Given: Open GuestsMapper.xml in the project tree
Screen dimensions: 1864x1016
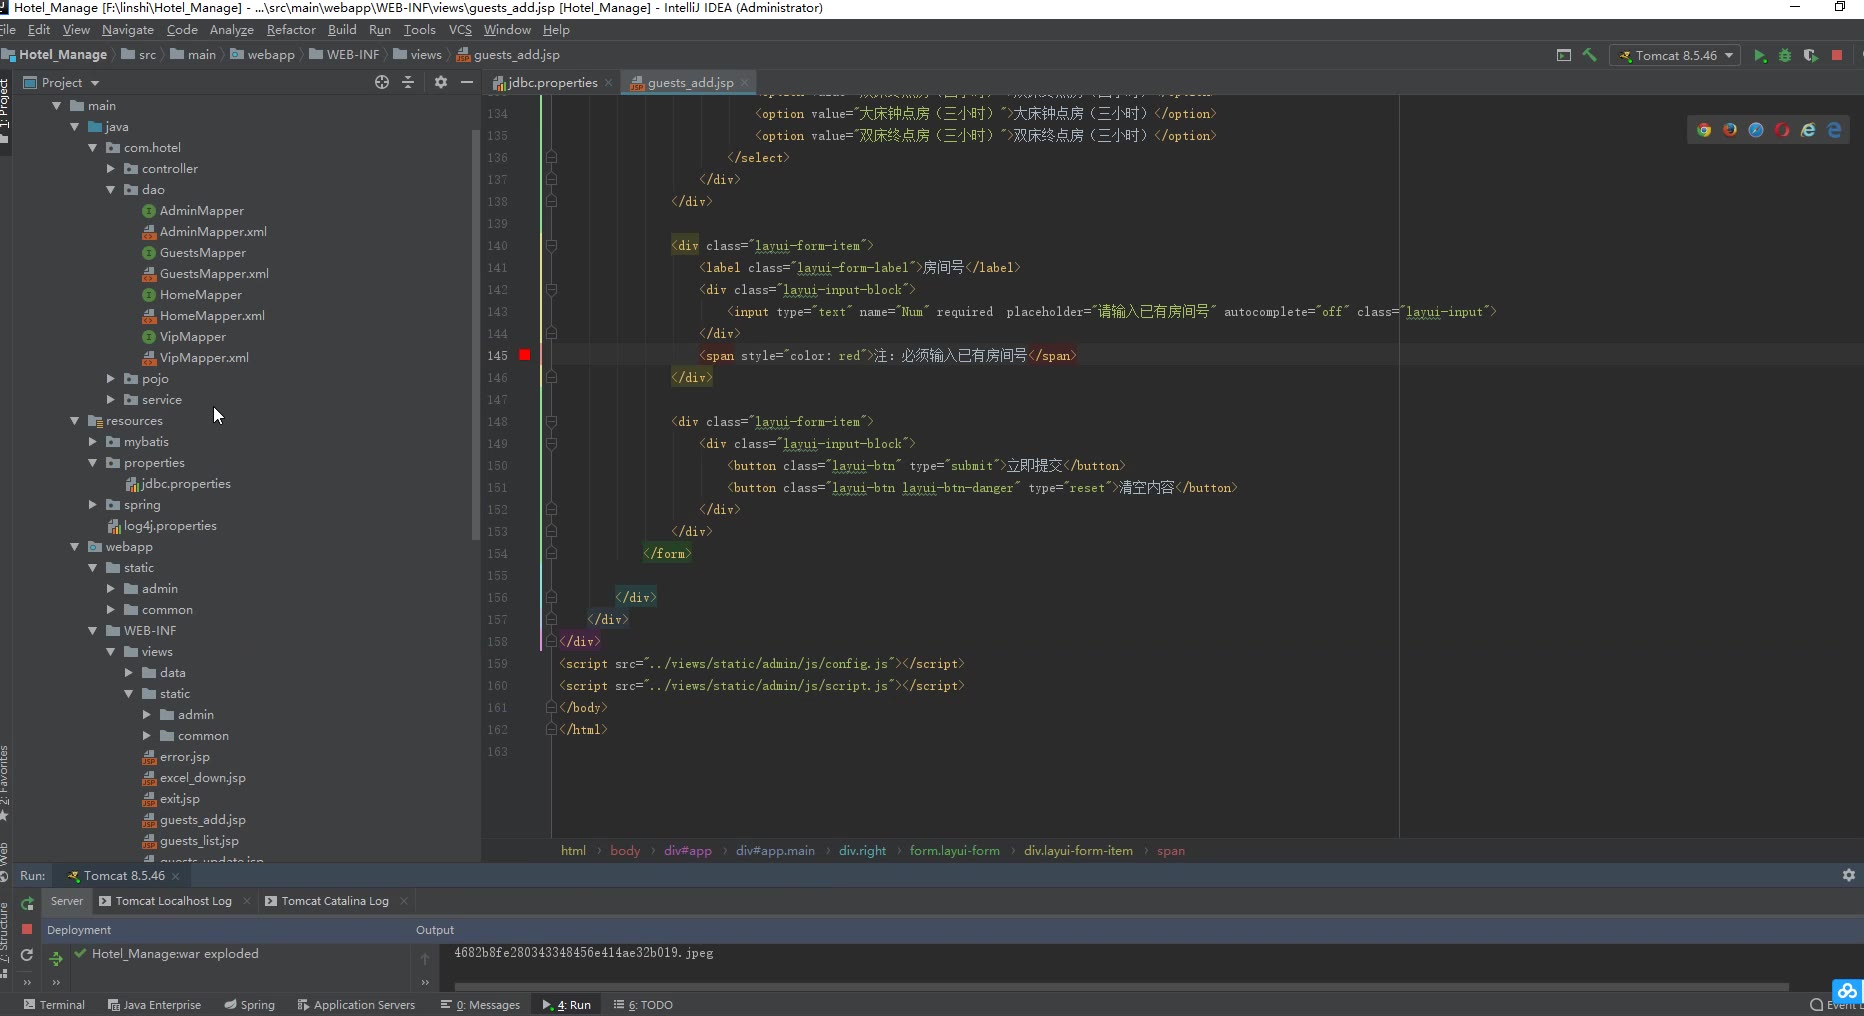Looking at the screenshot, I should tap(214, 274).
